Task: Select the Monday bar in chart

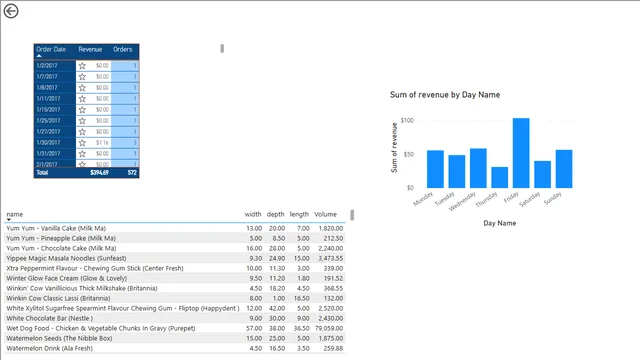Action: 435,169
